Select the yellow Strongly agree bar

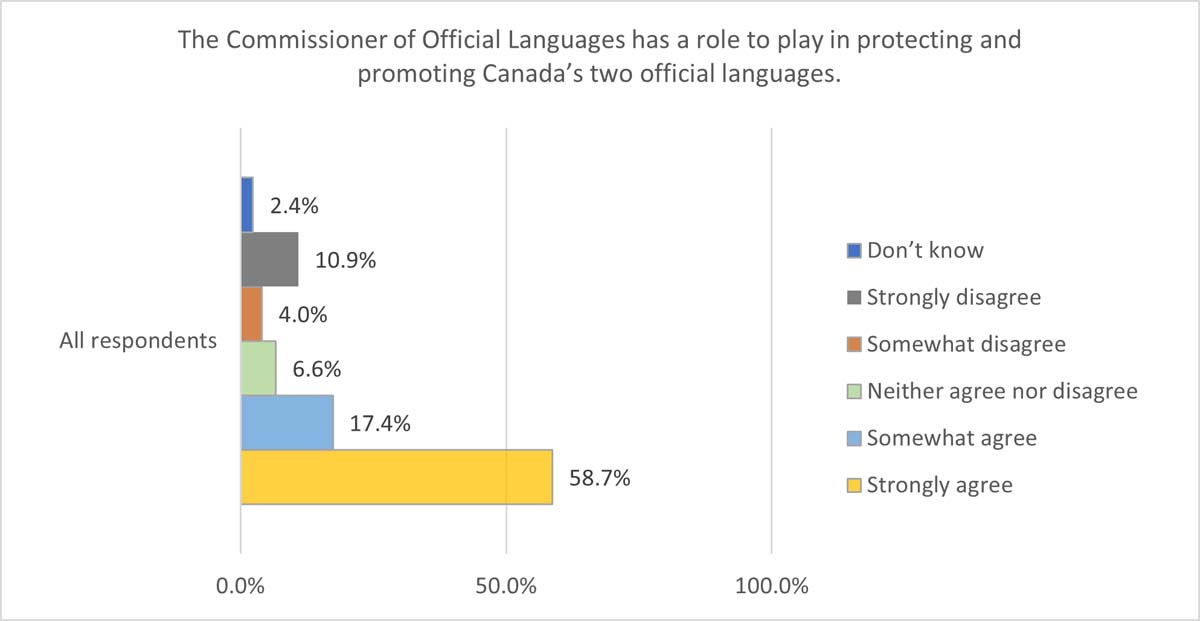click(396, 477)
